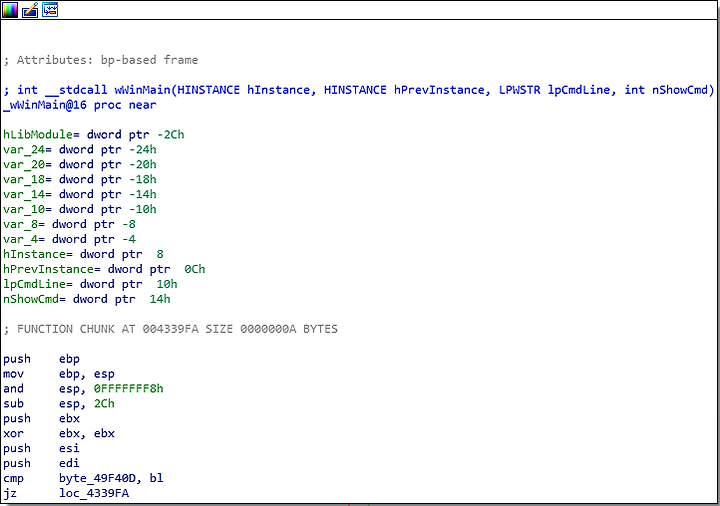Click var_4 dword ptr -4 line
The height and width of the screenshot is (506, 720).
pyautogui.click(x=69, y=239)
